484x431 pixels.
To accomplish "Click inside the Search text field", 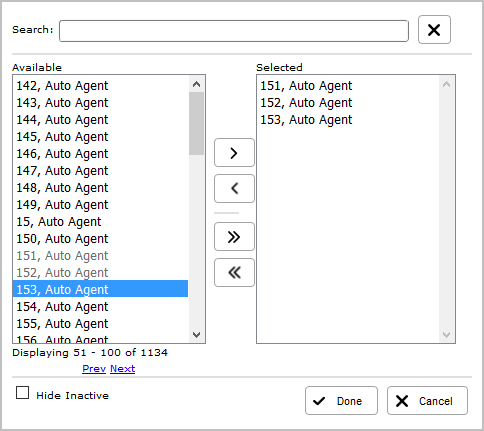I will [x=234, y=31].
